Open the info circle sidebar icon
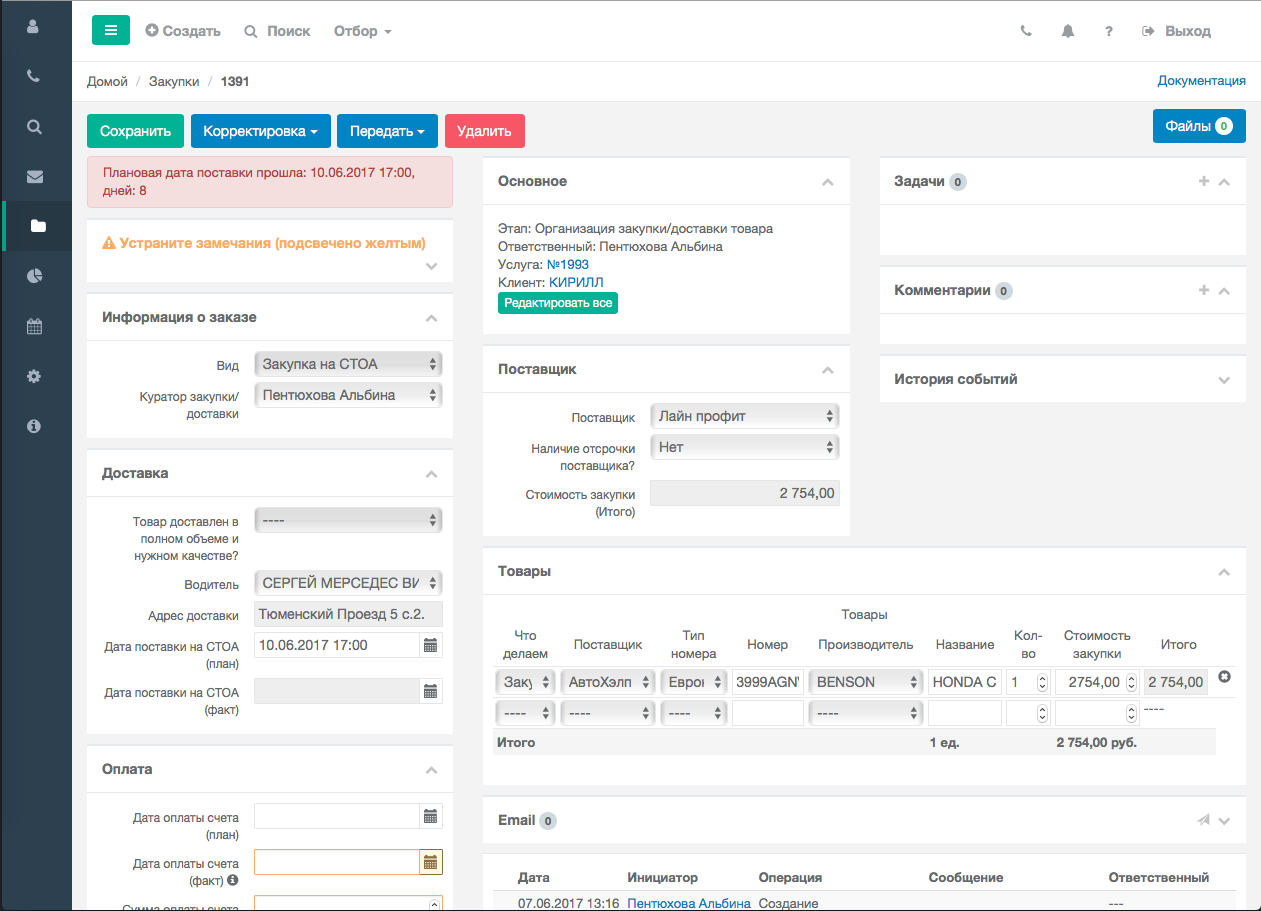1261x911 pixels. [x=34, y=426]
